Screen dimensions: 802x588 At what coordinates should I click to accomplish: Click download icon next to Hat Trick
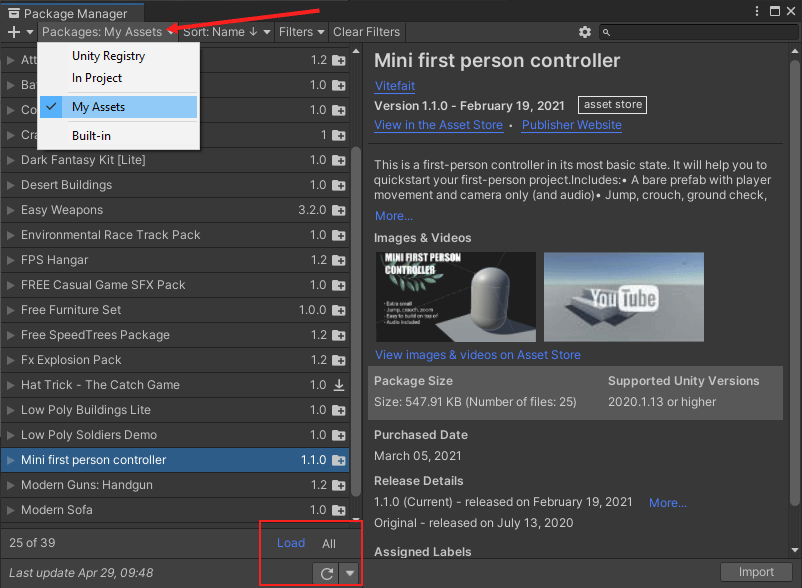339,385
